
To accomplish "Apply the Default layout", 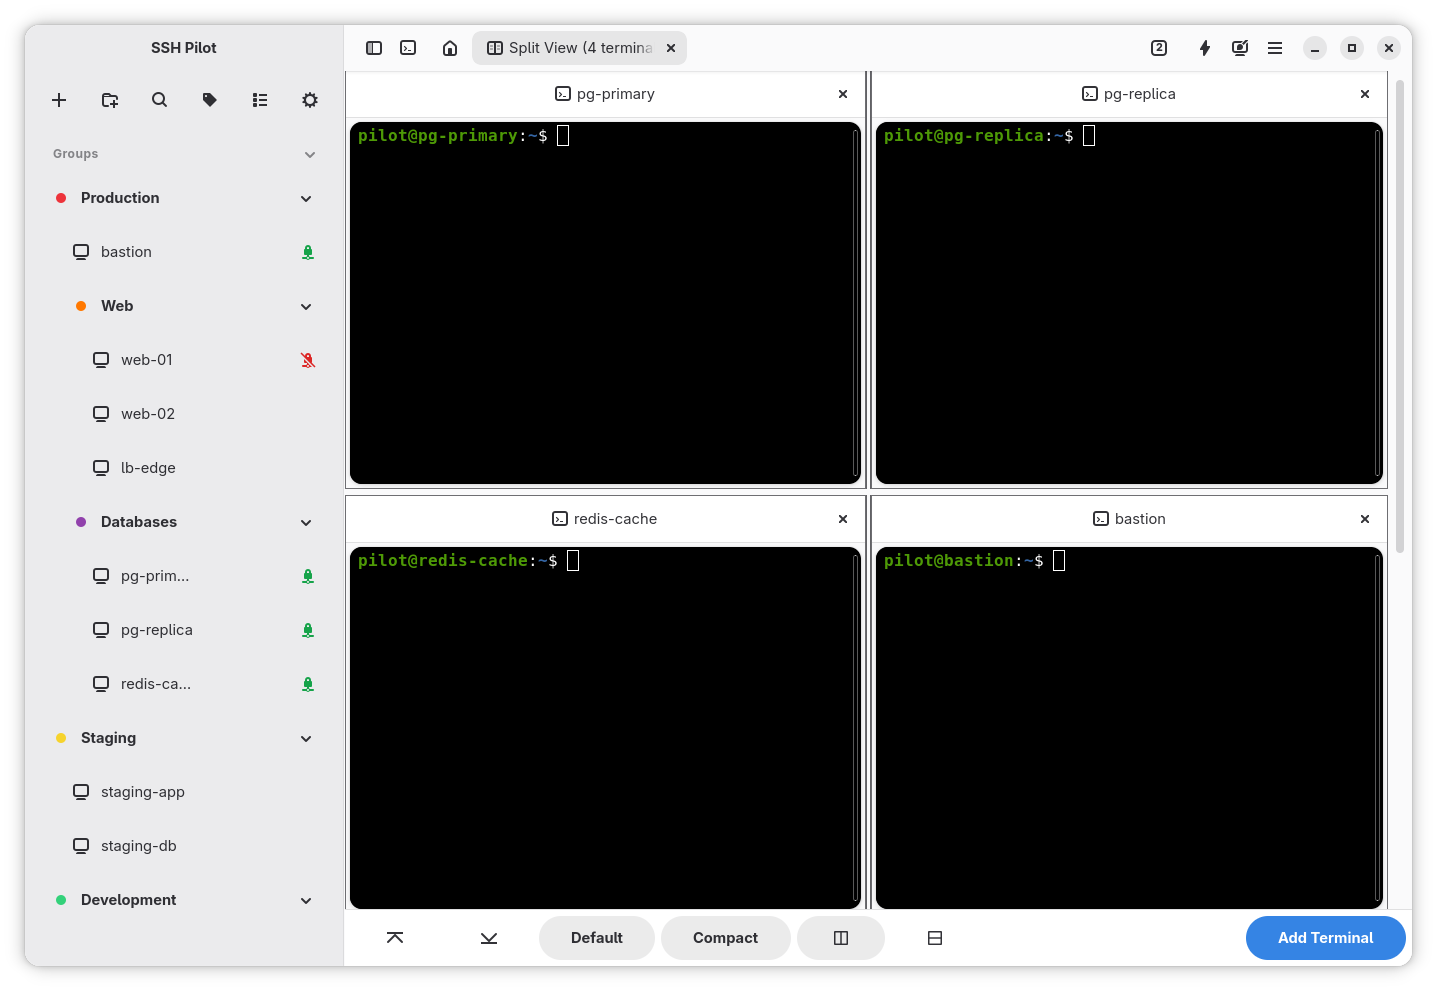I will pos(597,938).
